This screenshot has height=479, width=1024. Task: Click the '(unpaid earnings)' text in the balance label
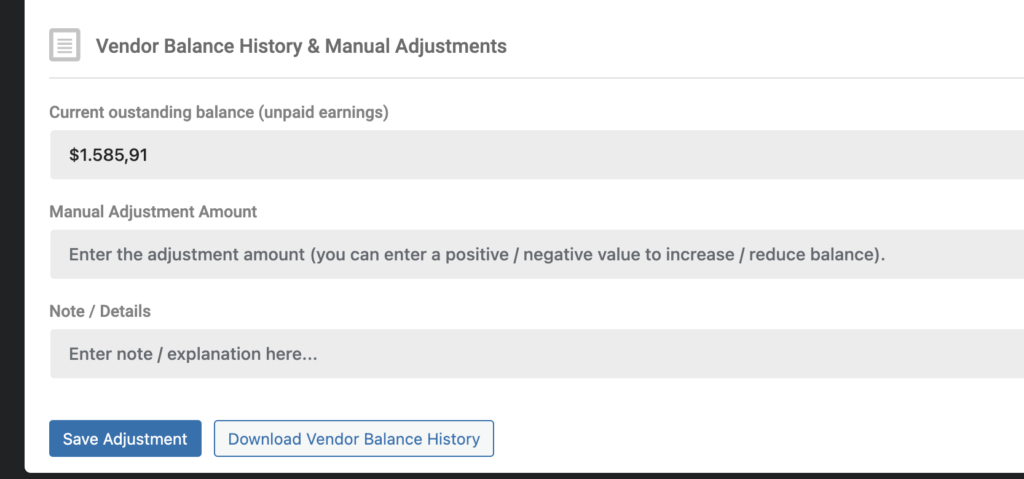323,112
